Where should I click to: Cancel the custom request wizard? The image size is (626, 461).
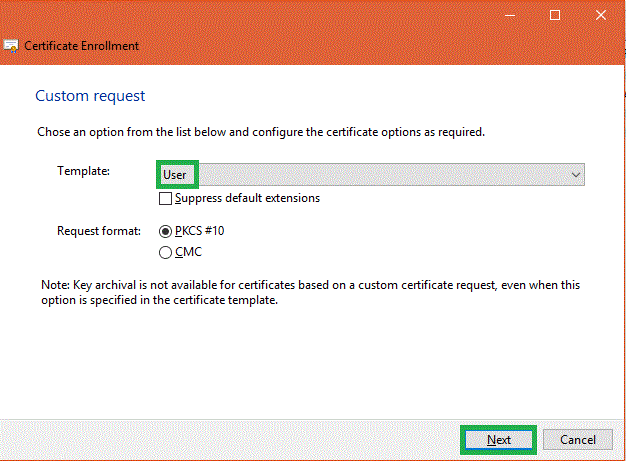[578, 440]
